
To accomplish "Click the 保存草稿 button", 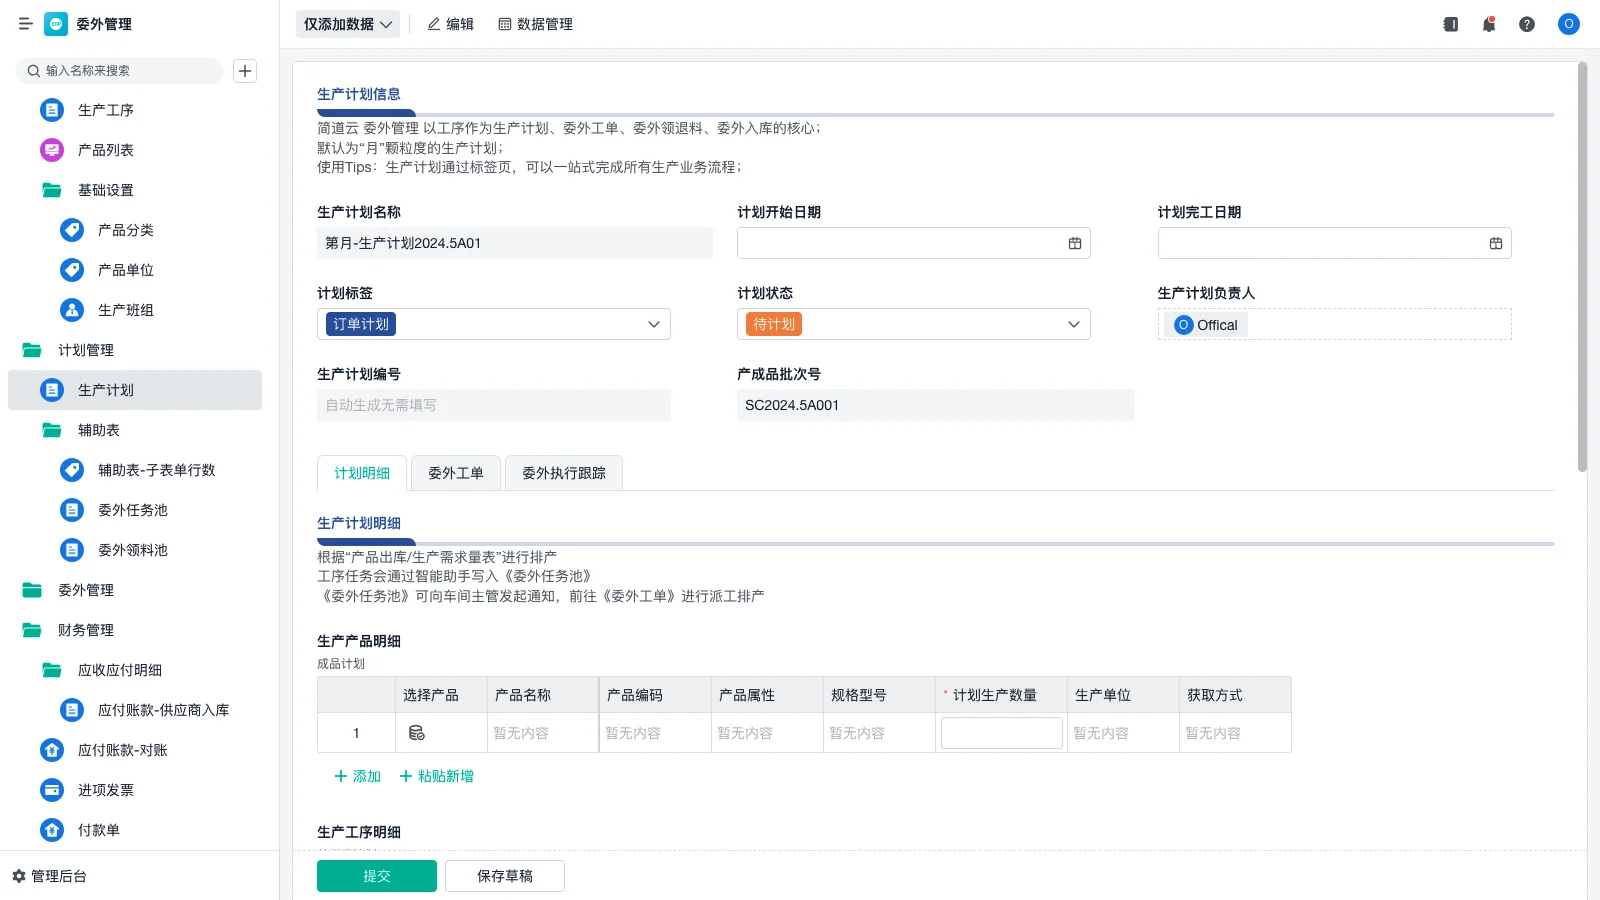I will [505, 876].
